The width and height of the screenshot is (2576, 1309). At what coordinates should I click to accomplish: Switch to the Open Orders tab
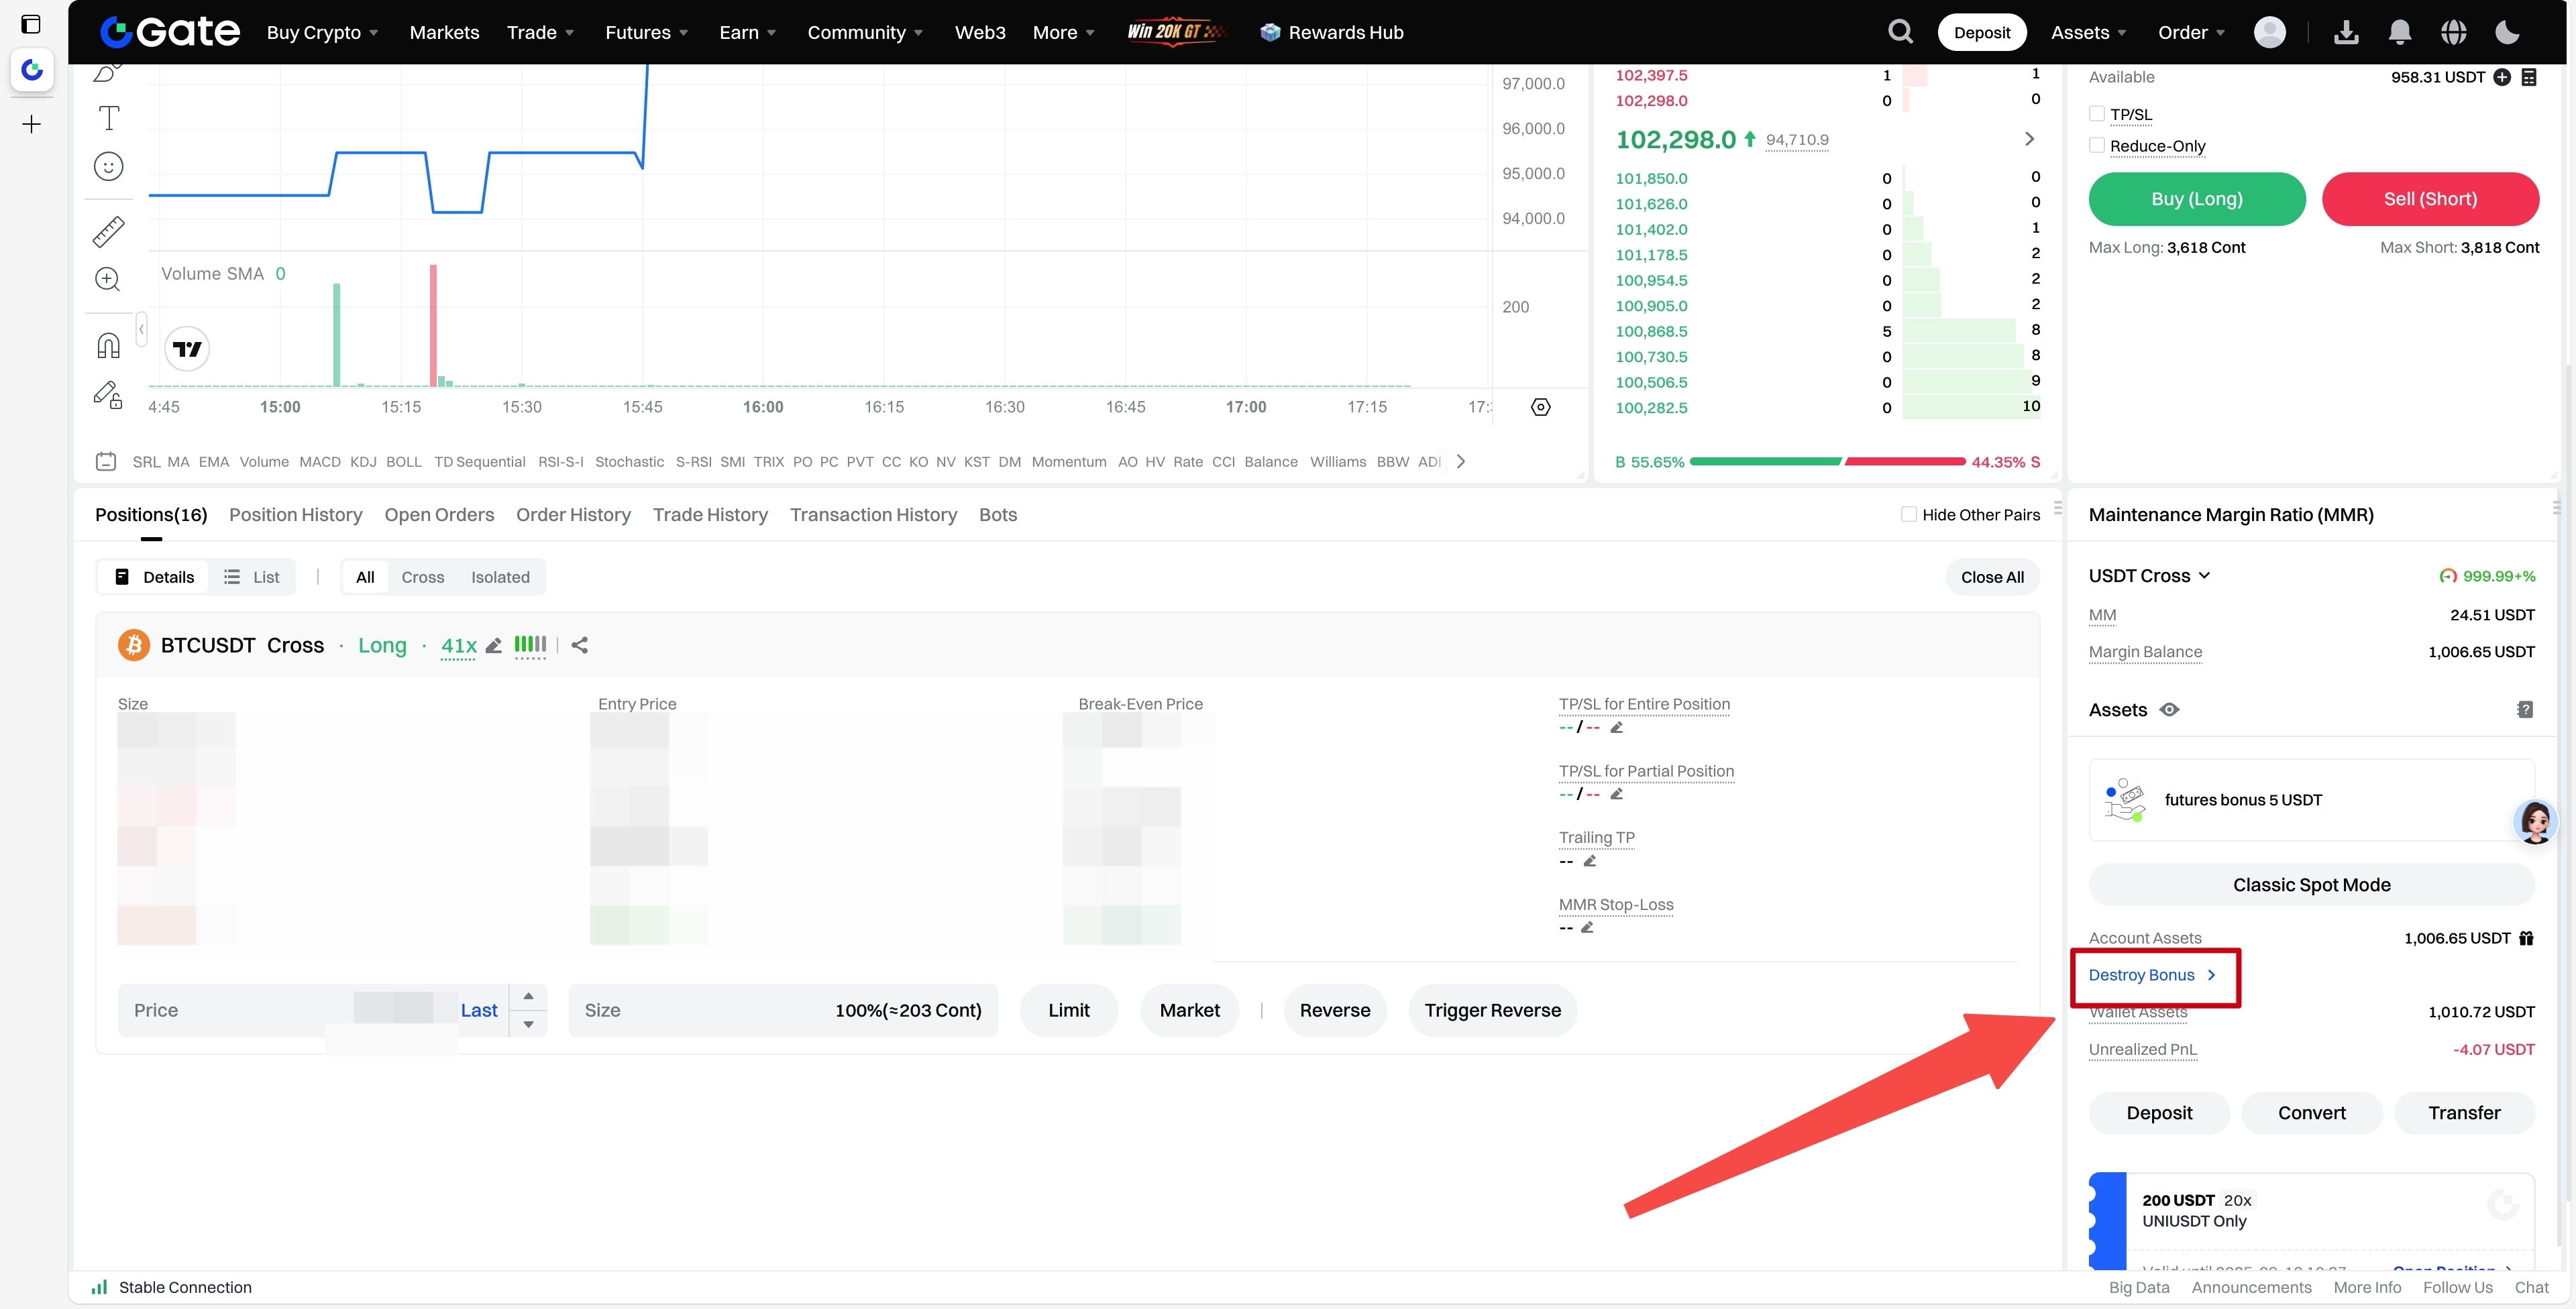[x=439, y=514]
